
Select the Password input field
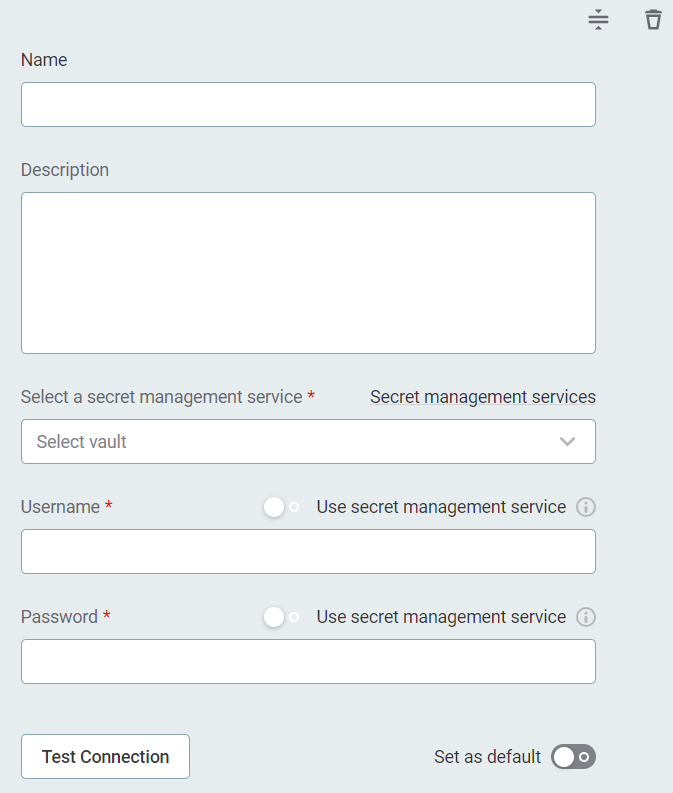click(308, 662)
